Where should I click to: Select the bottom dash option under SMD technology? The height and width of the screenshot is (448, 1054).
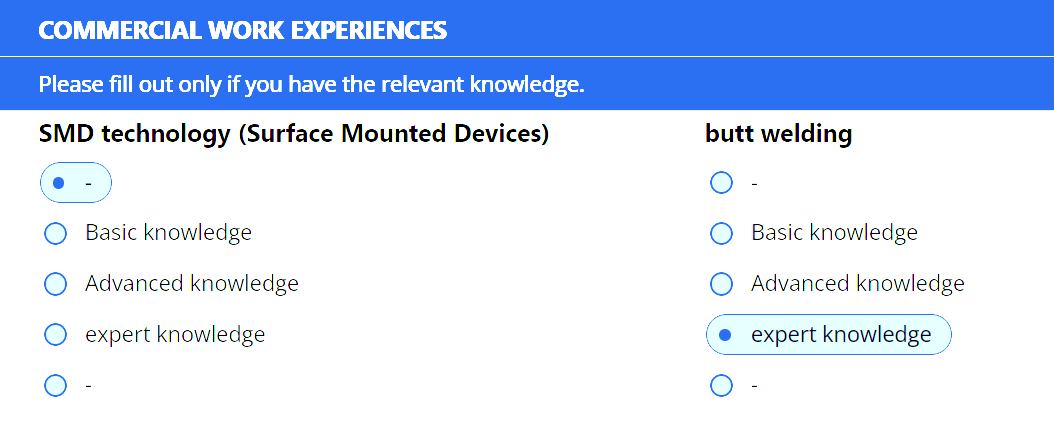pyautogui.click(x=56, y=385)
